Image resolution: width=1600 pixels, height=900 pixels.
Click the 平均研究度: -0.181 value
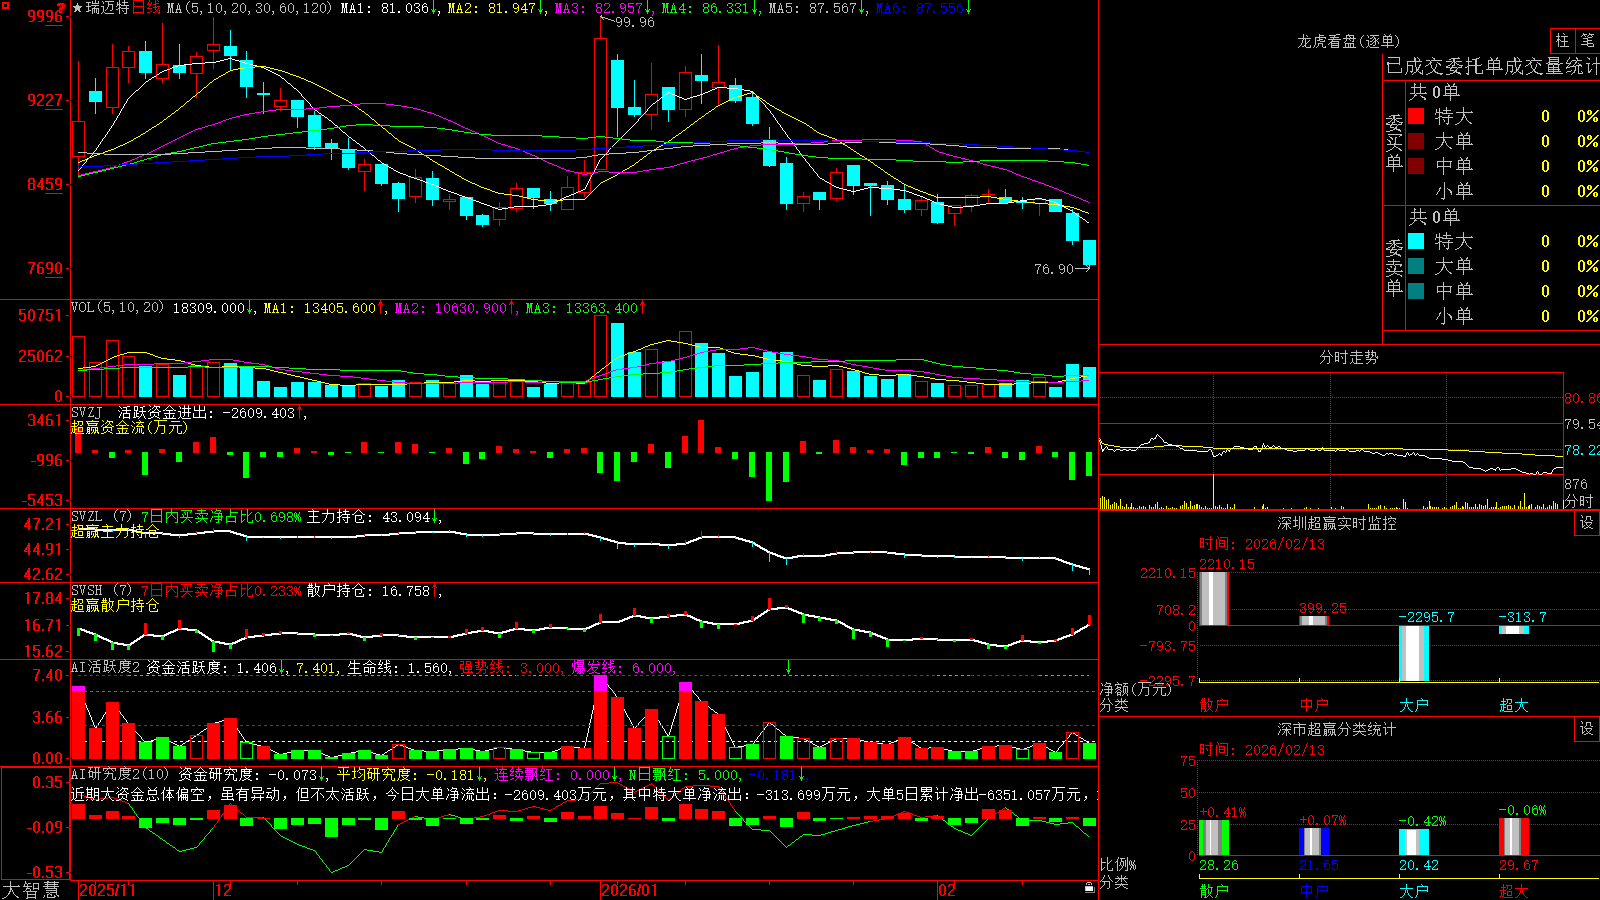[405, 774]
